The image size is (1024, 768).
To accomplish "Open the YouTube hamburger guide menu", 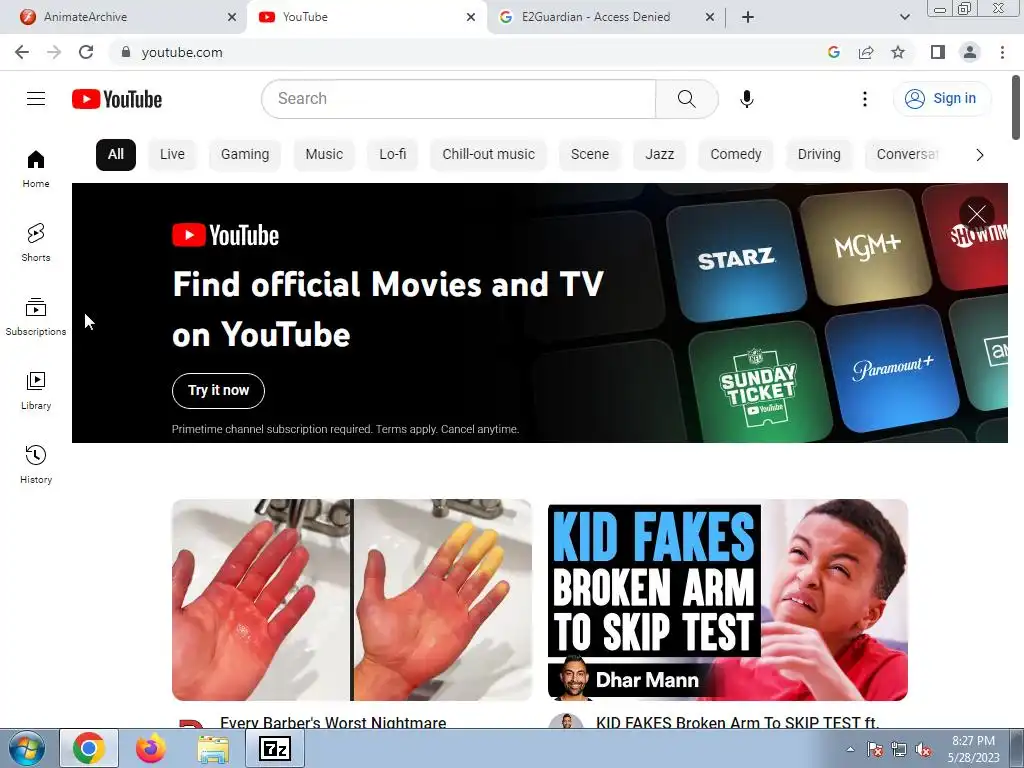I will (36, 99).
